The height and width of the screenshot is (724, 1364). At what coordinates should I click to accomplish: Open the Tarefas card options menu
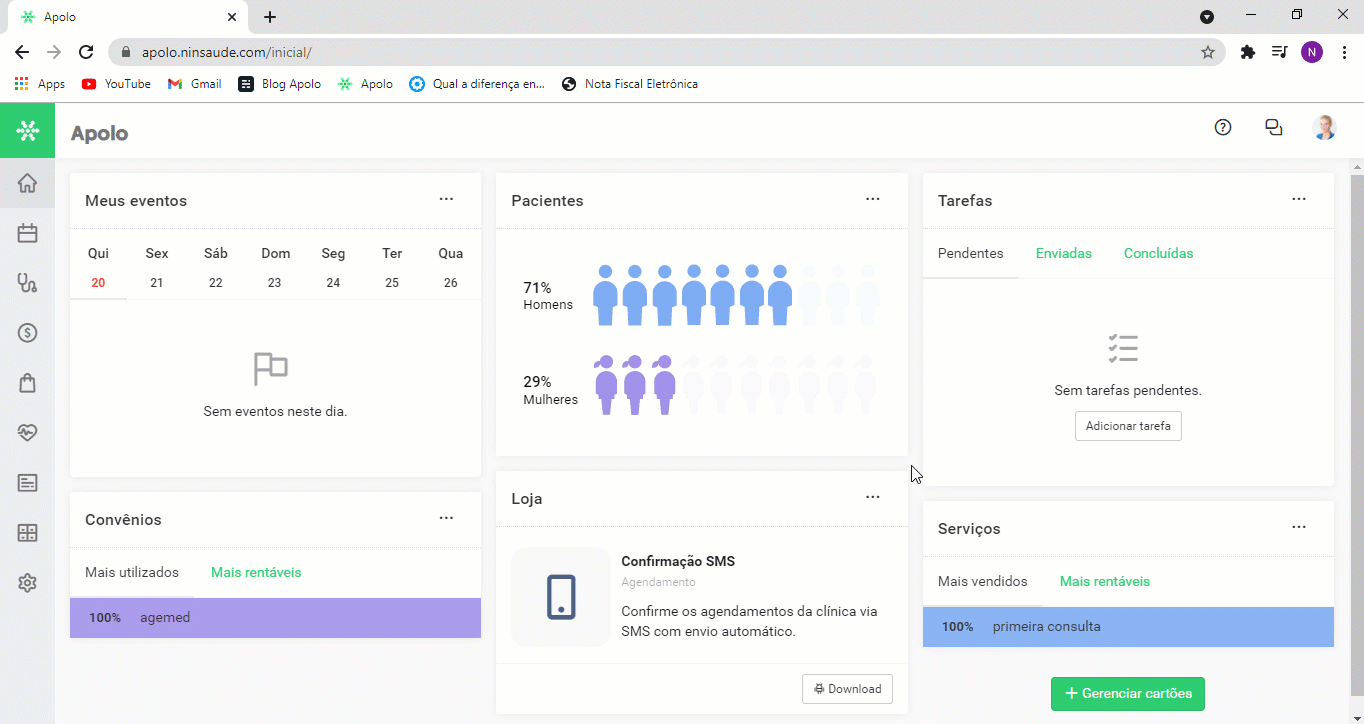click(1299, 199)
